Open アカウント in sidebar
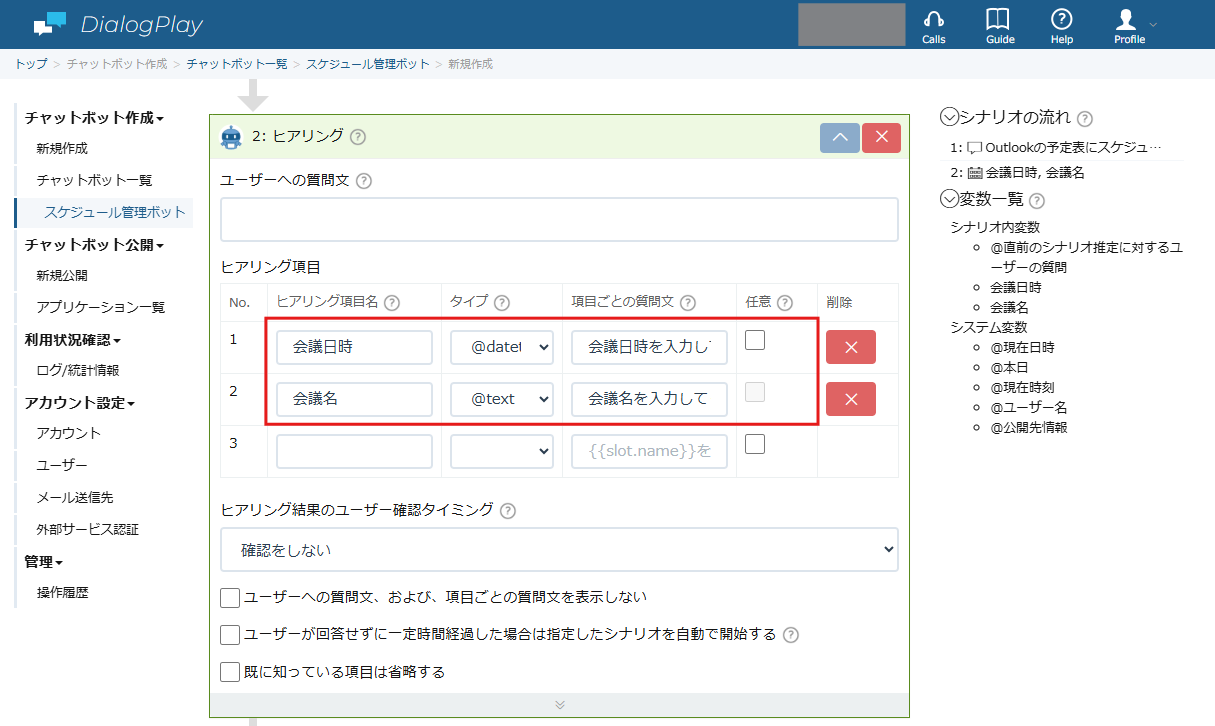 (69, 434)
